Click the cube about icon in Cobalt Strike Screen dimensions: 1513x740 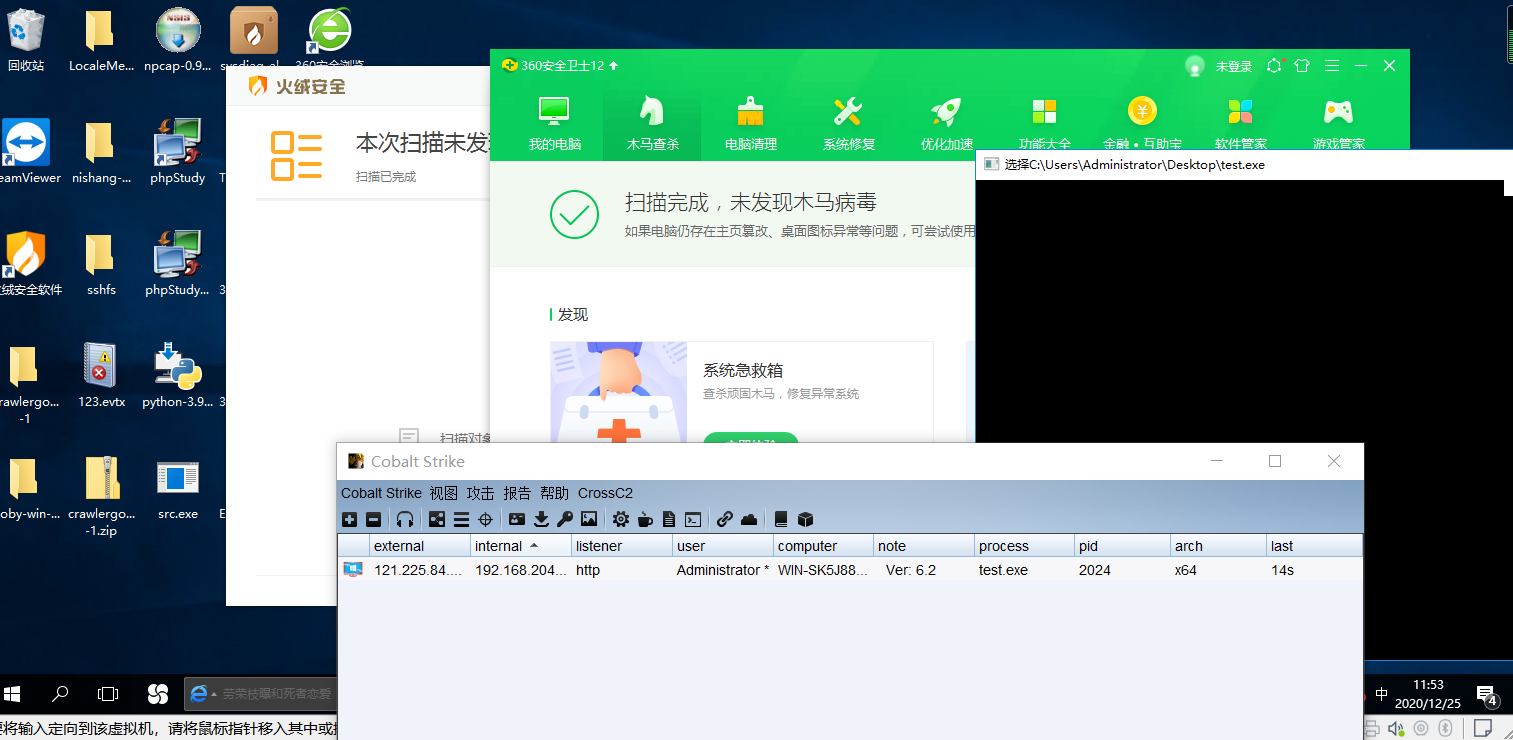805,519
